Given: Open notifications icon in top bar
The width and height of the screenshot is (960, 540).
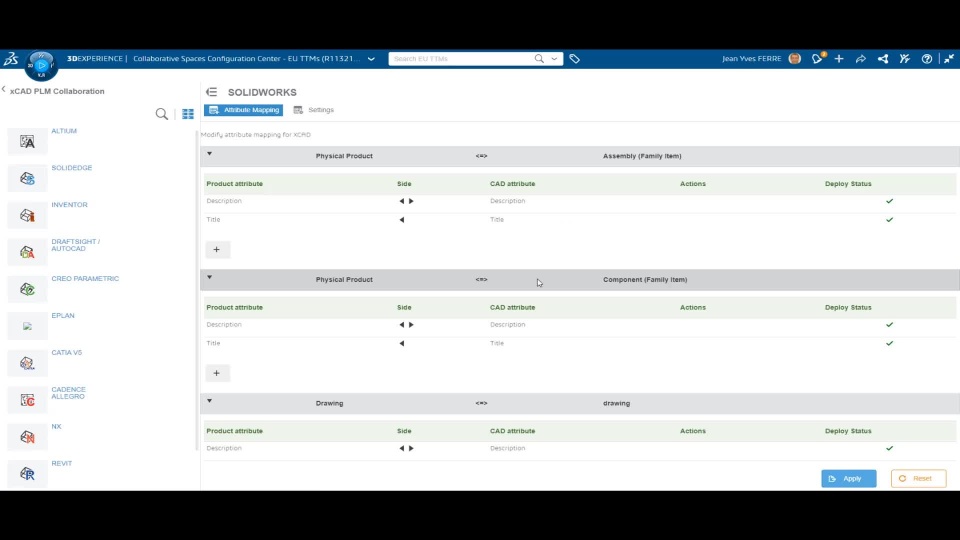Looking at the screenshot, I should [817, 59].
